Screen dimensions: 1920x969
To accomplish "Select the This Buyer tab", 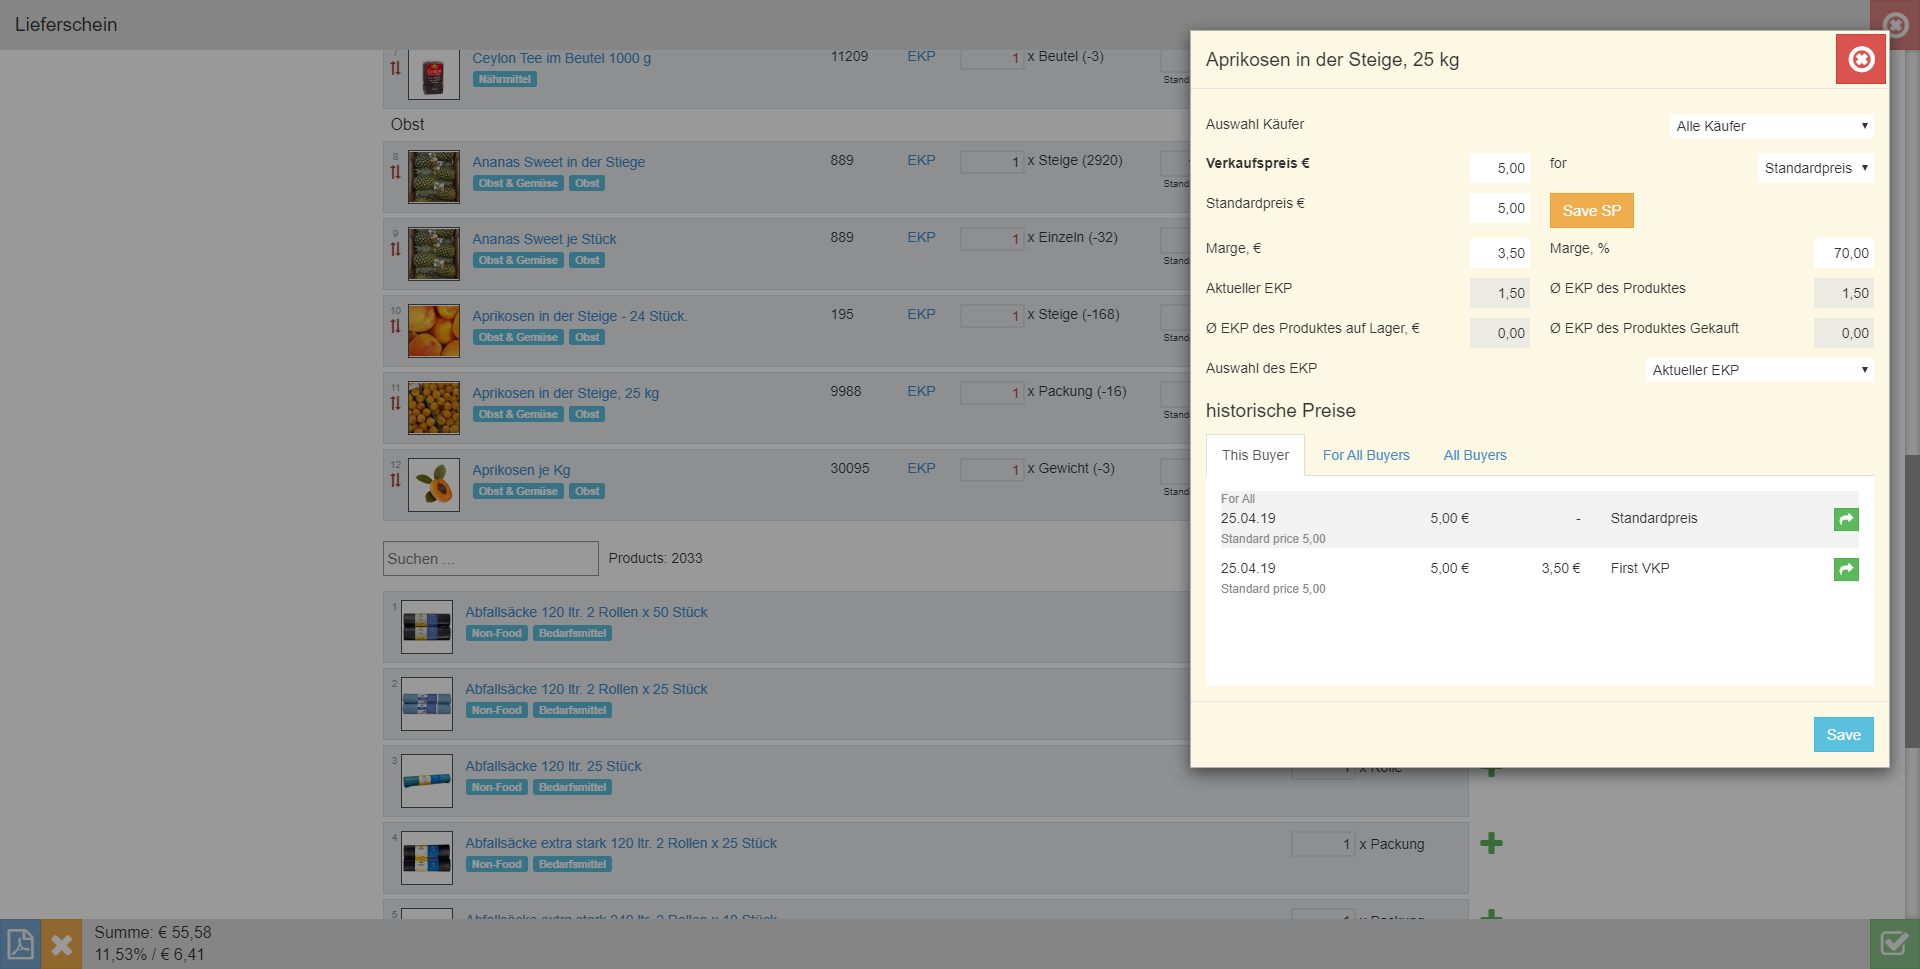I will tap(1255, 455).
